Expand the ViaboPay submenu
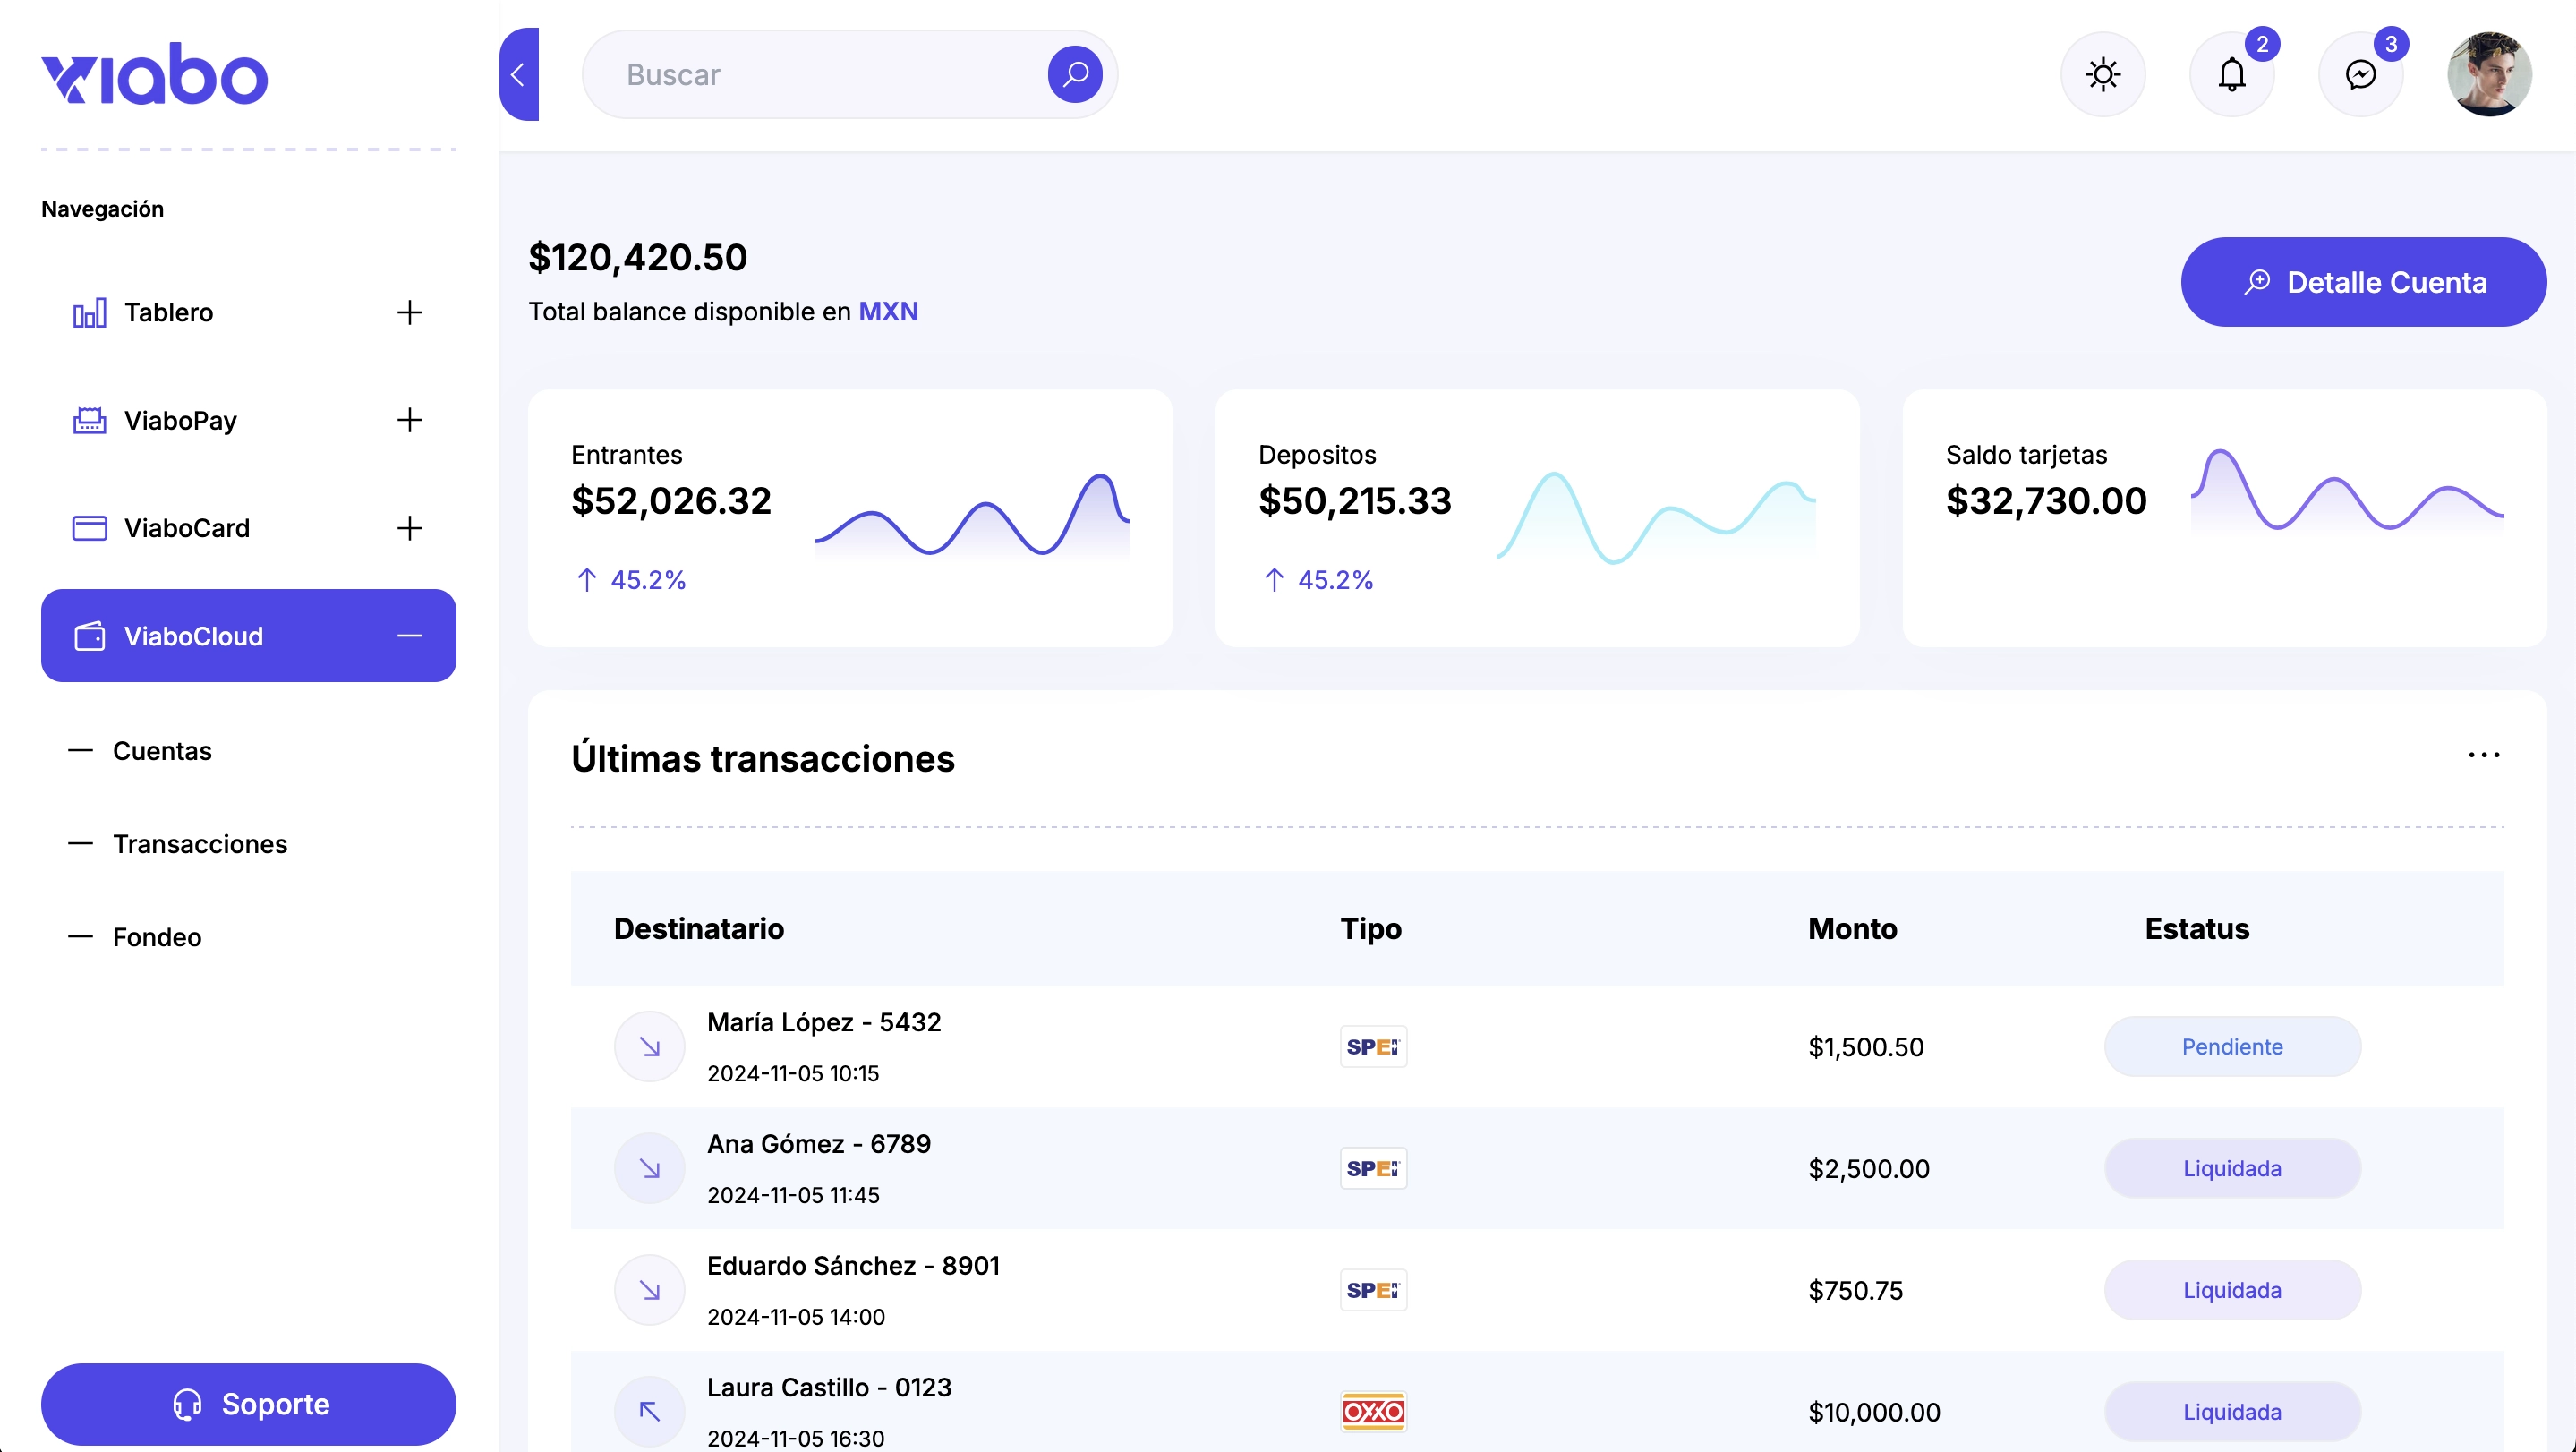 click(x=409, y=421)
